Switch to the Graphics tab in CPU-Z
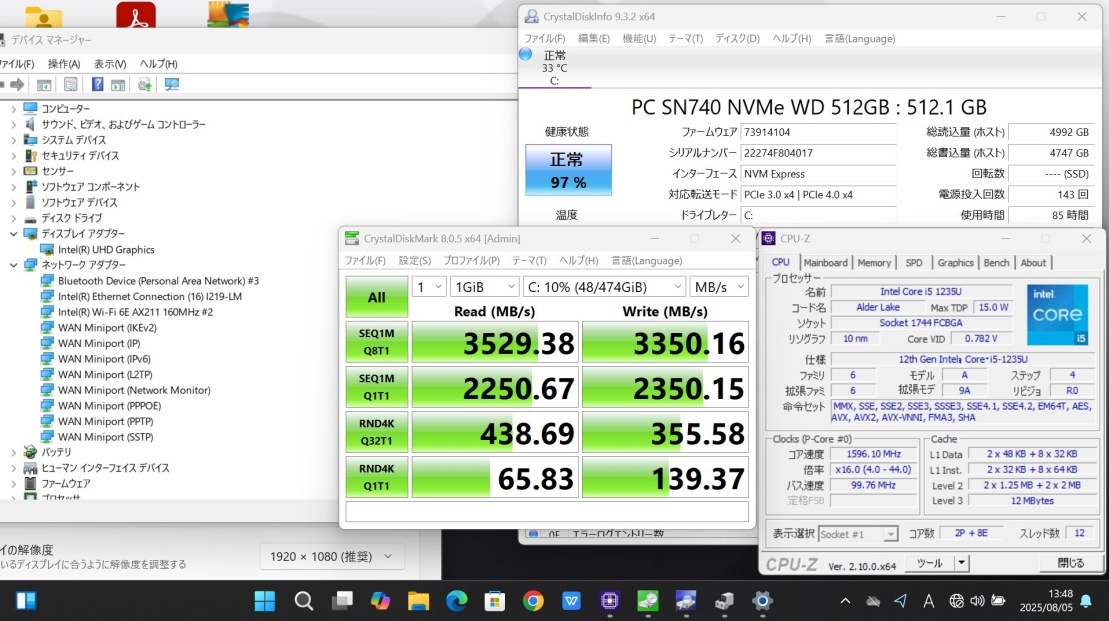Viewport: 1109px width, 621px height. (956, 262)
